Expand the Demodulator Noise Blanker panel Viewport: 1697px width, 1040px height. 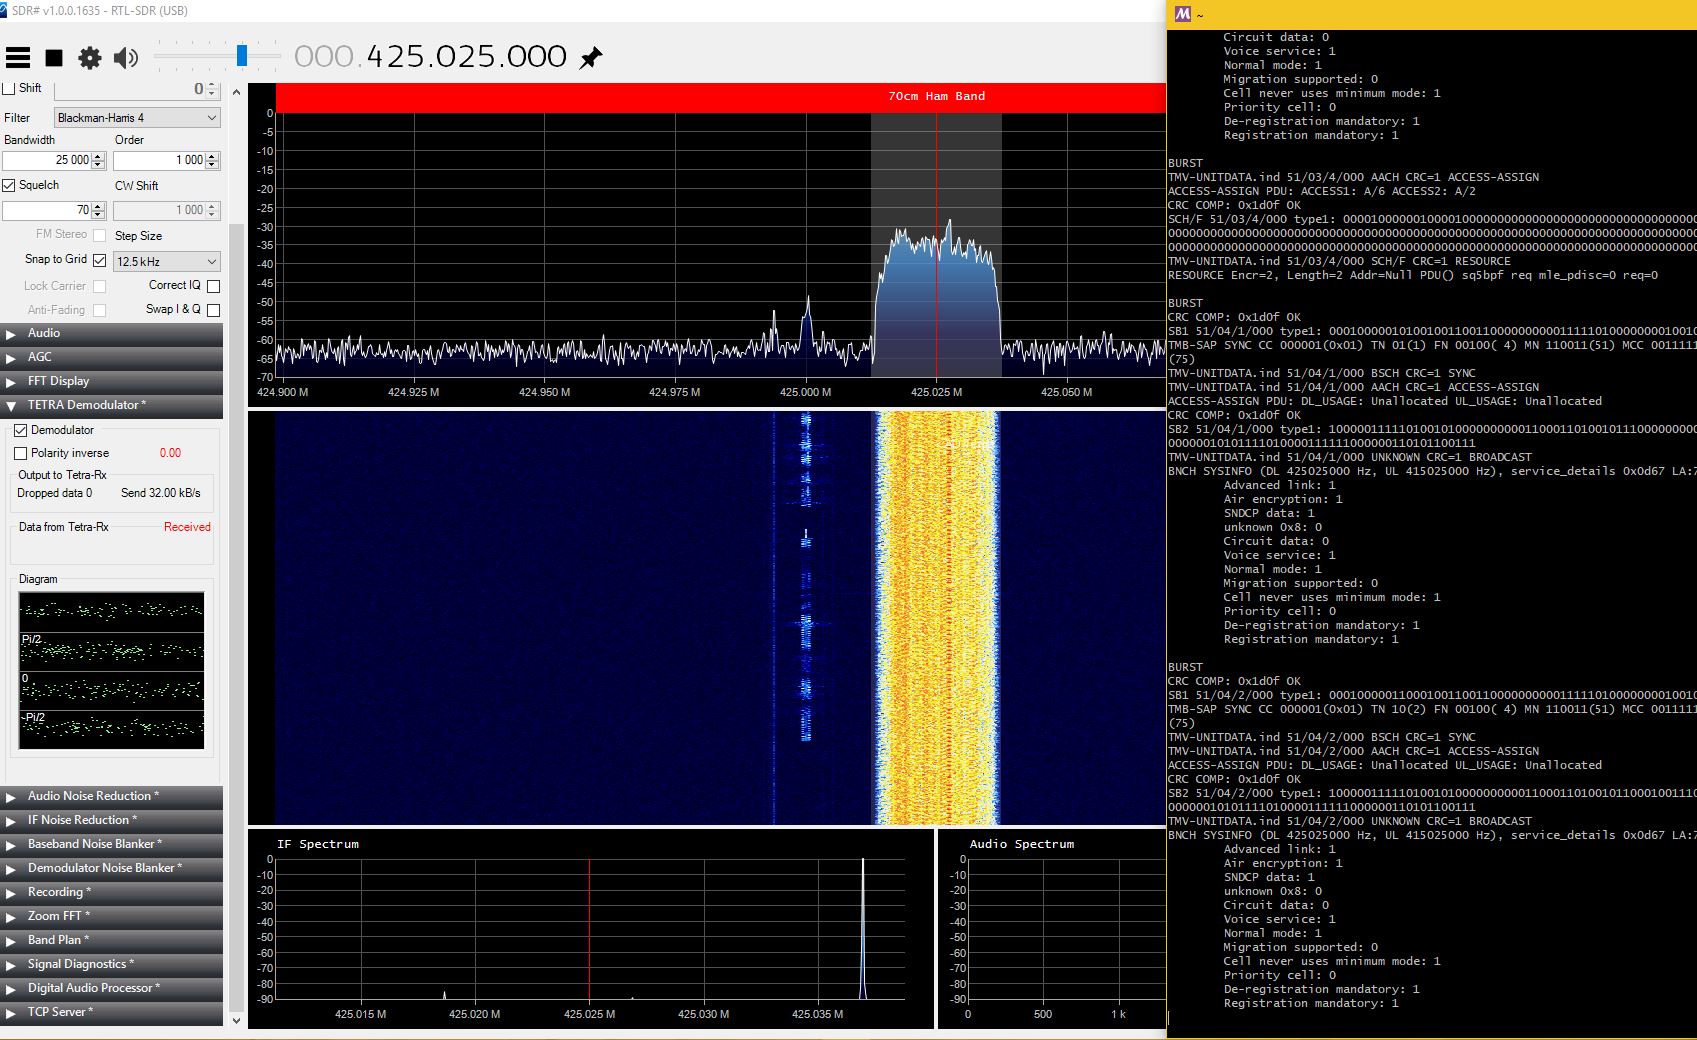[112, 868]
